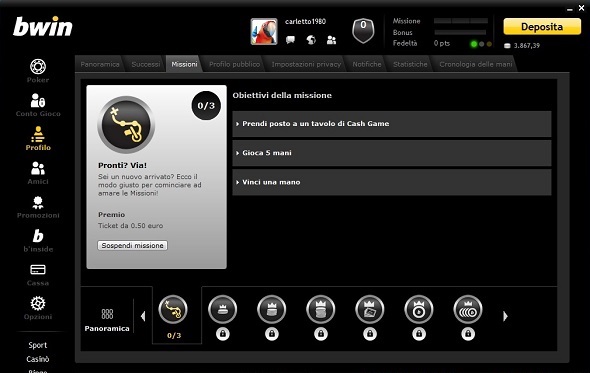Select locked mission with crowned single chip

tap(419, 310)
